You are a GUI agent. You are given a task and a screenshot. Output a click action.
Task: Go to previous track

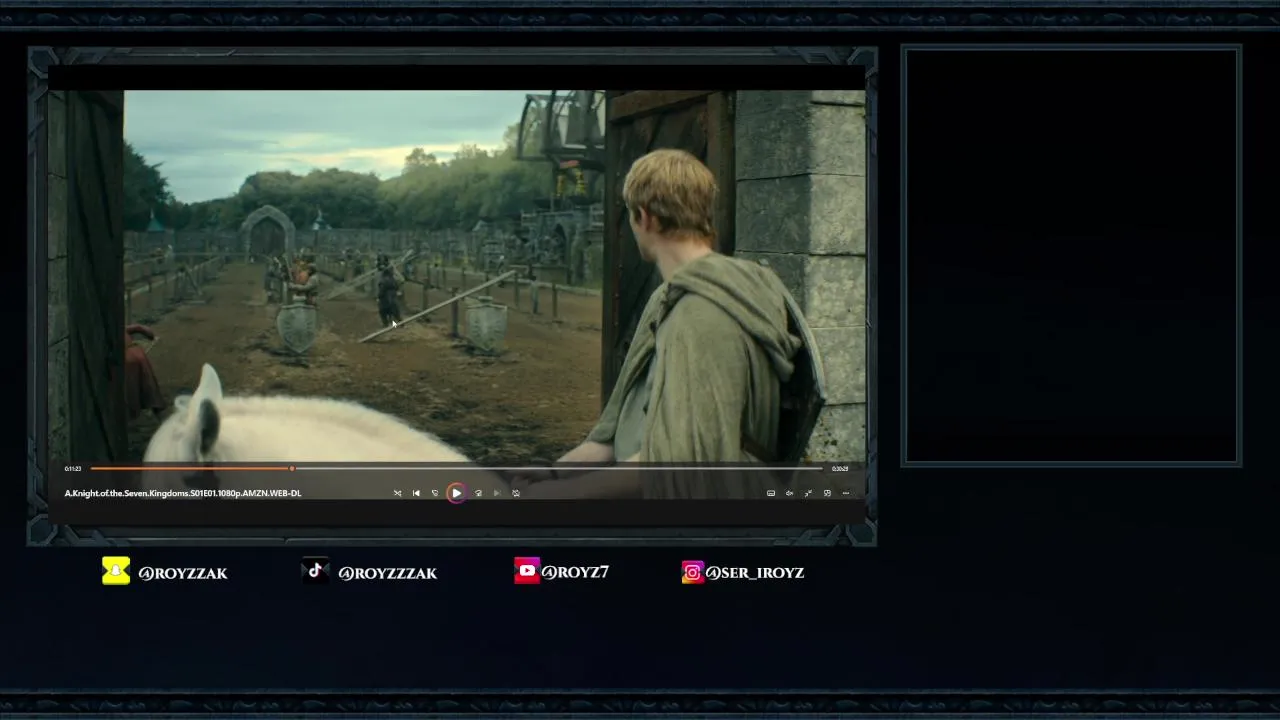point(416,493)
